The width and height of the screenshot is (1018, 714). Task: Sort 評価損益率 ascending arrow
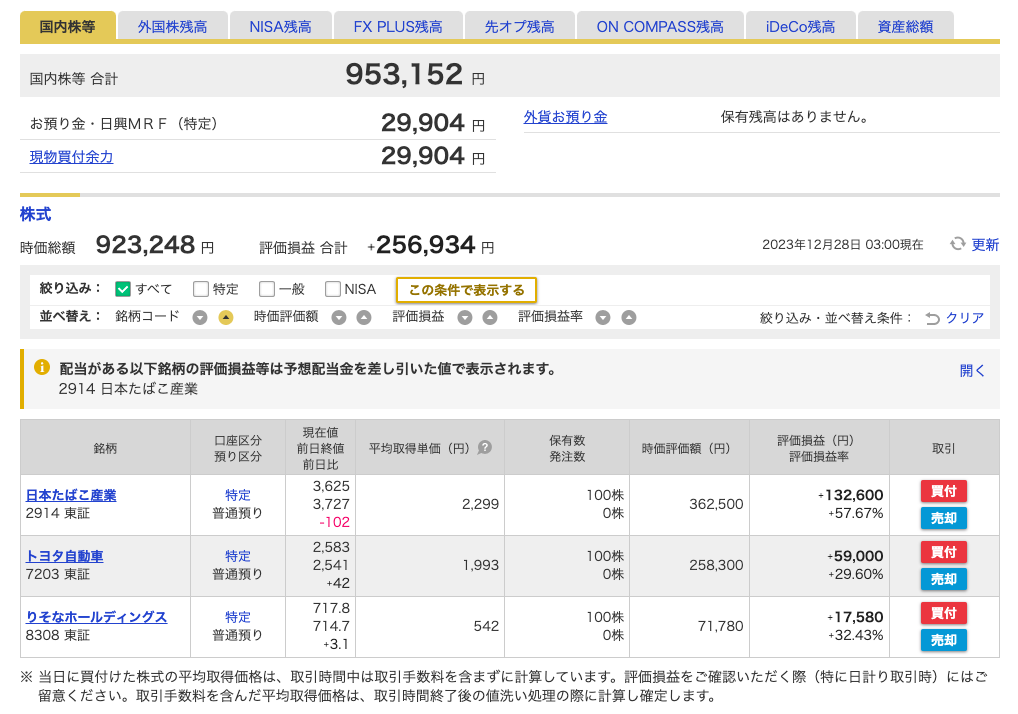(x=628, y=317)
